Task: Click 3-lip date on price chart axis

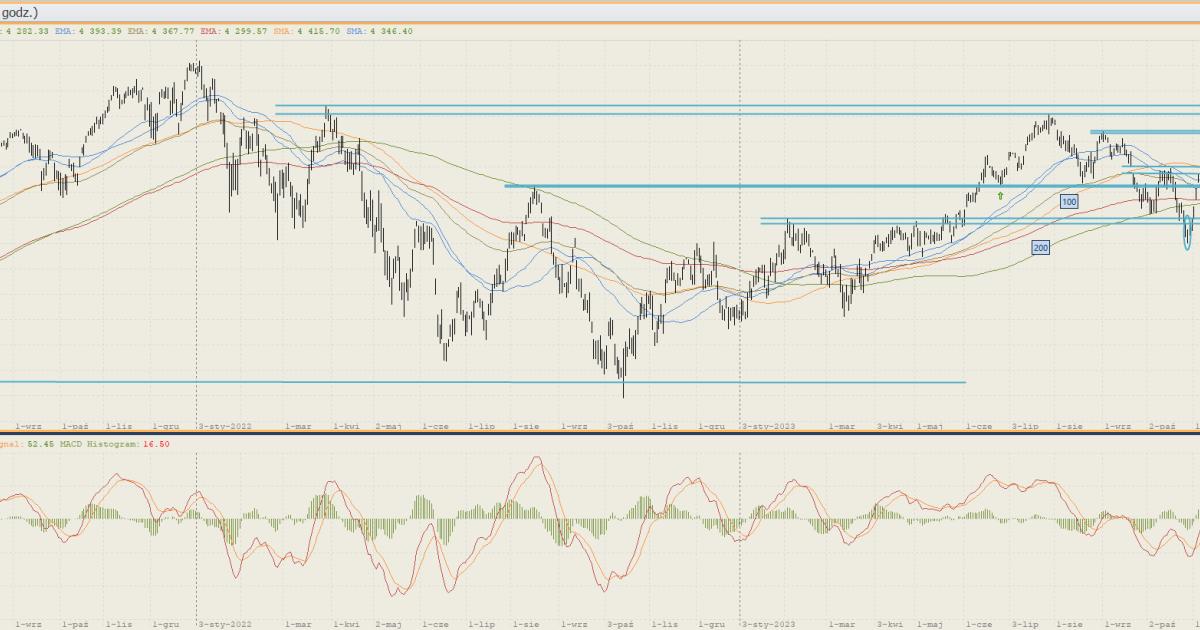Action: pyautogui.click(x=1025, y=426)
